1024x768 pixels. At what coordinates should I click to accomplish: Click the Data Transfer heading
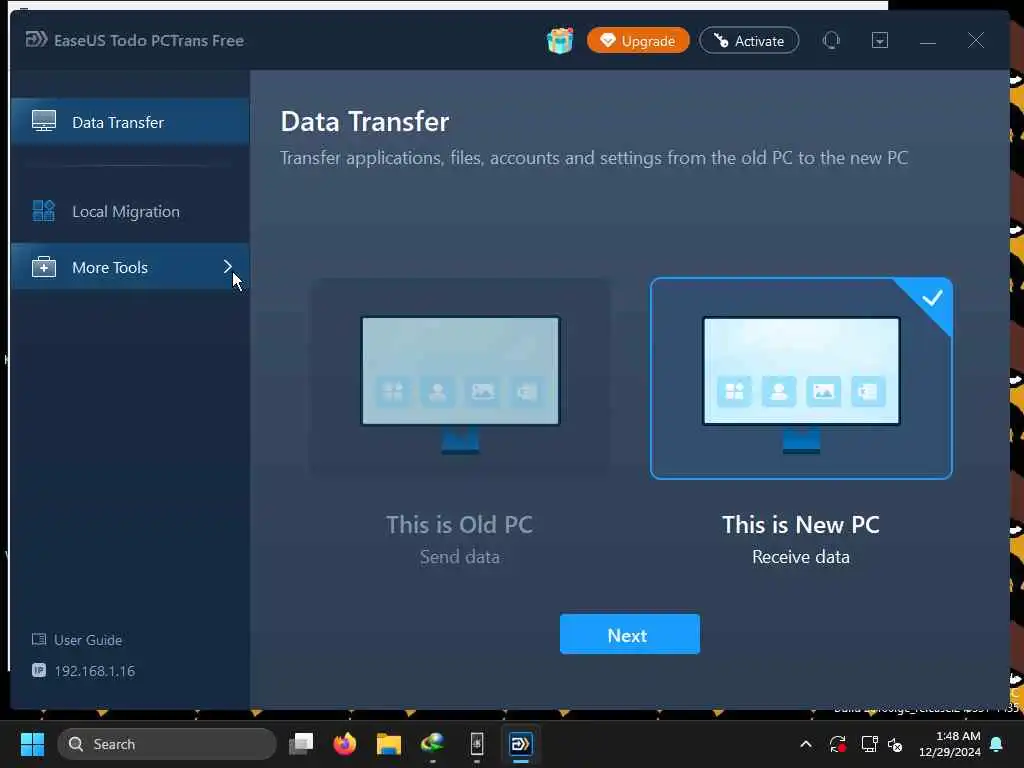365,121
